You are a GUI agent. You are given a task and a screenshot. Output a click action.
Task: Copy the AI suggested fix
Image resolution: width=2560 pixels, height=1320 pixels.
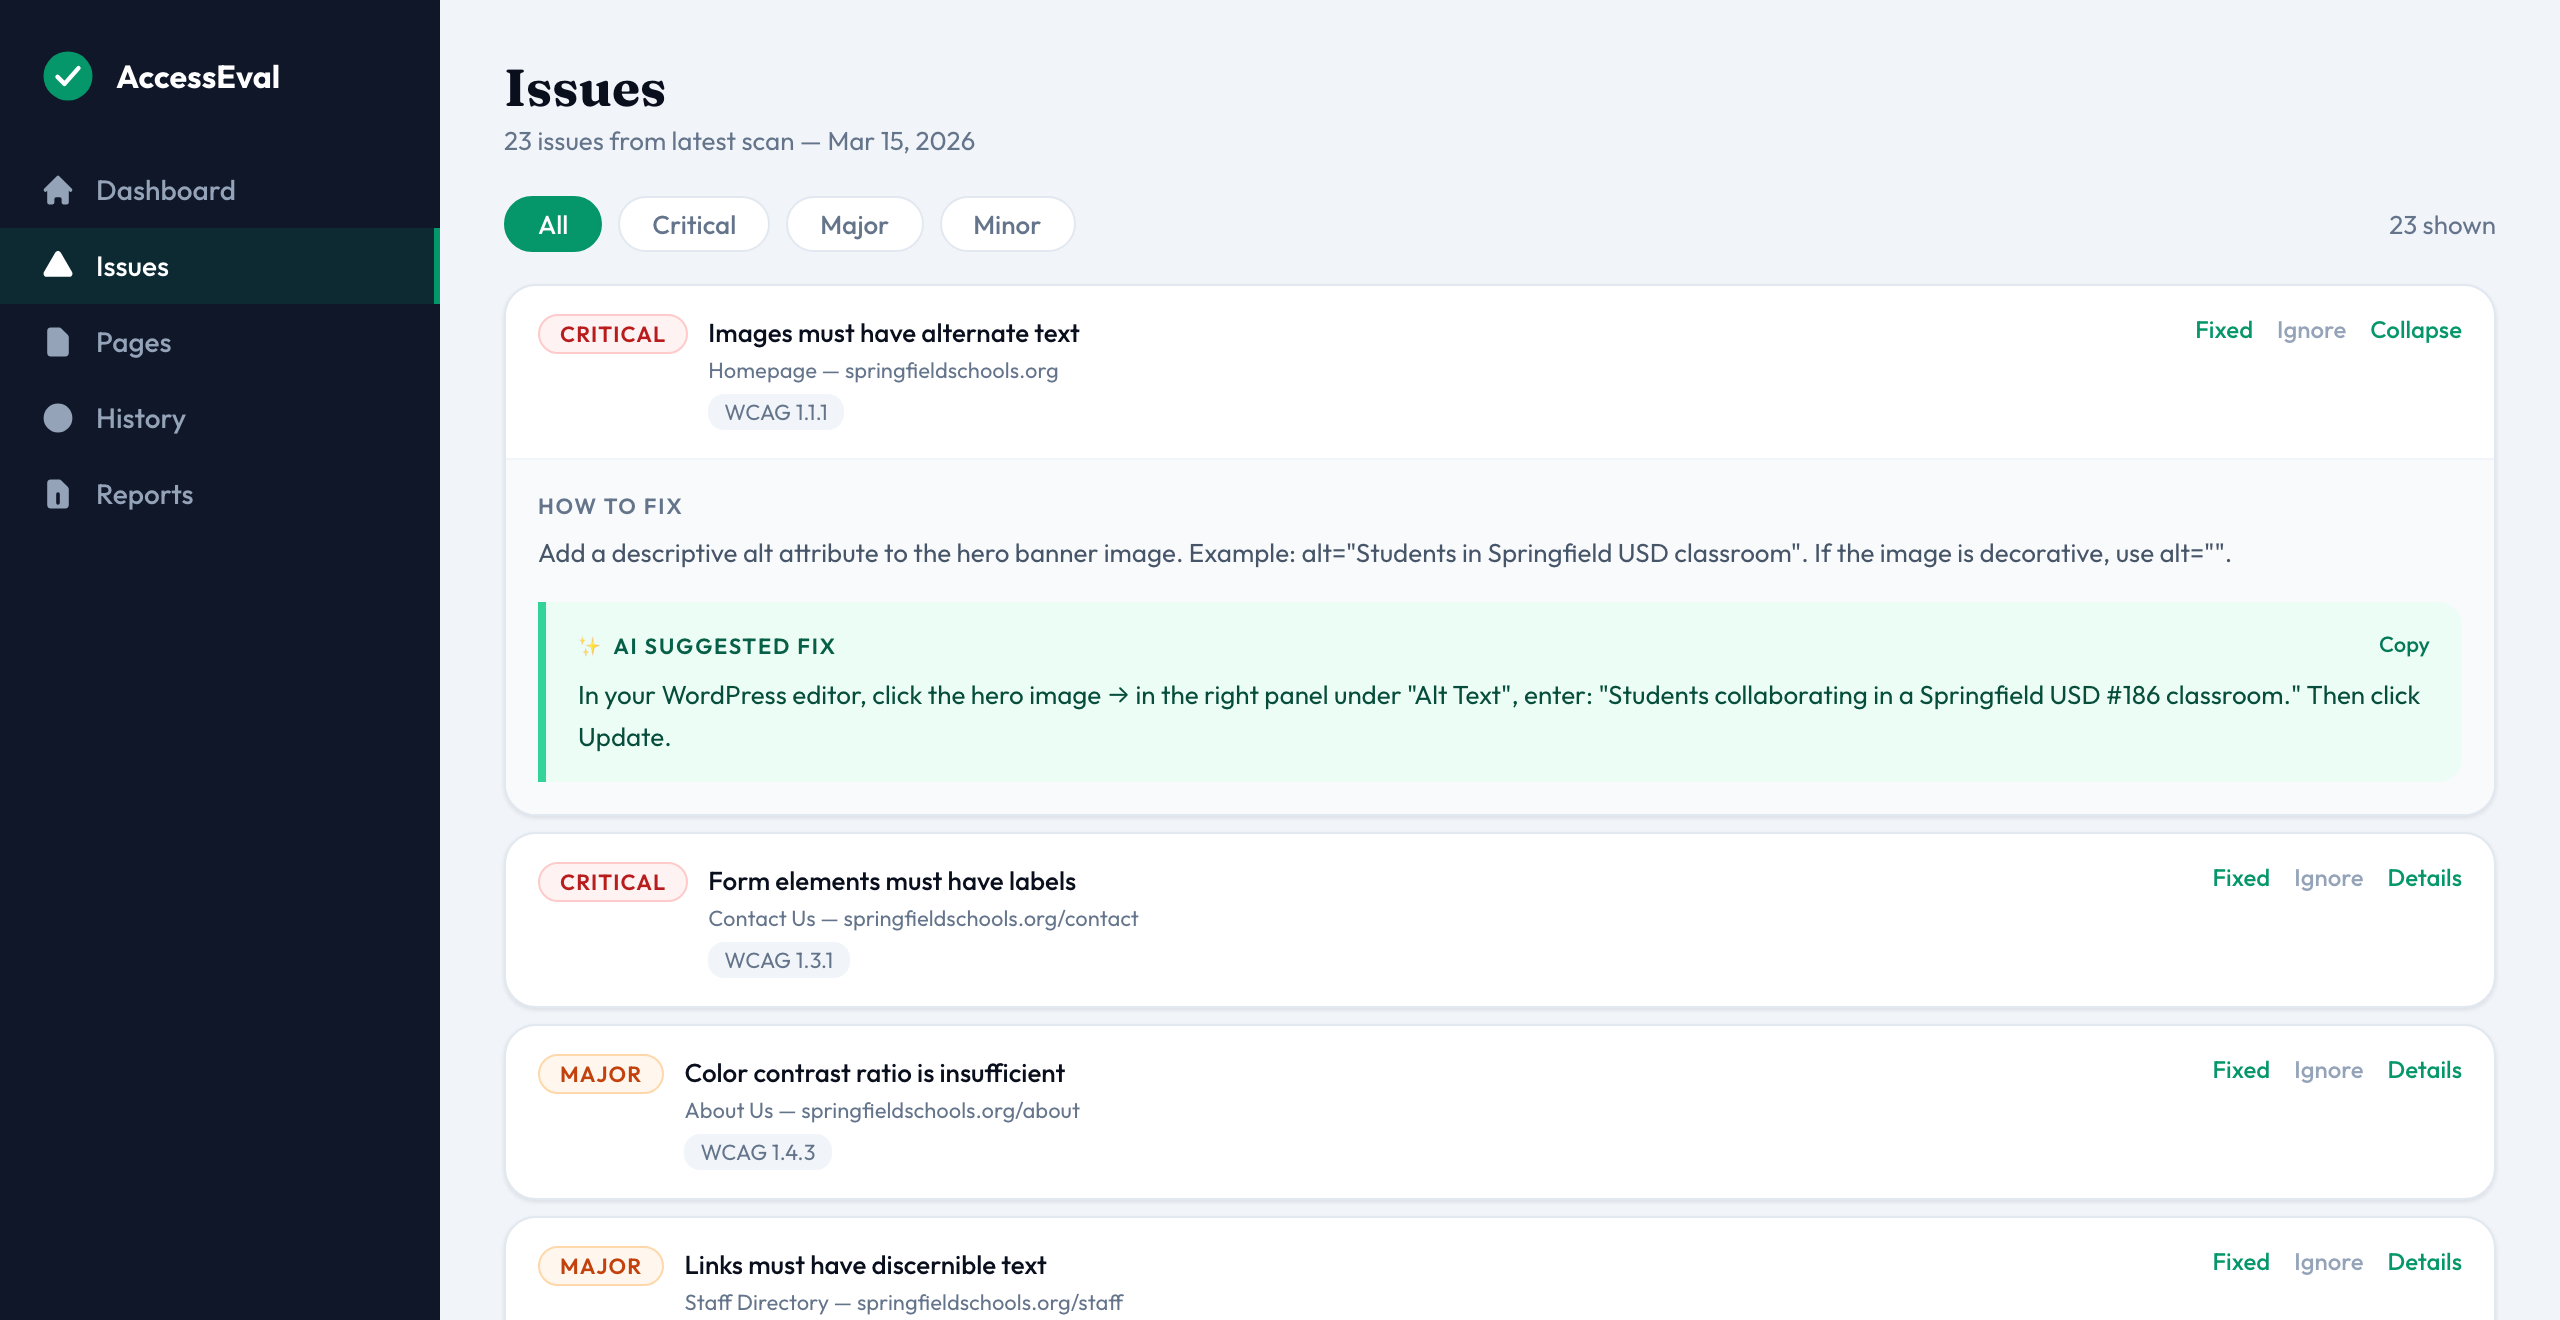[2403, 645]
